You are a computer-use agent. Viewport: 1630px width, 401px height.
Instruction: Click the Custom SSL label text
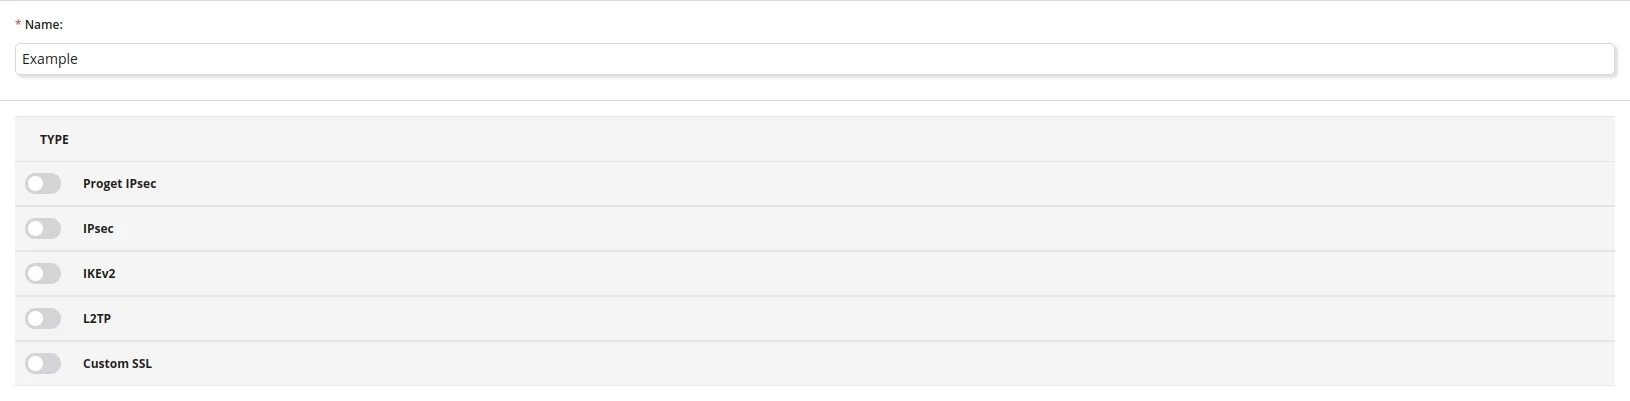click(x=117, y=364)
